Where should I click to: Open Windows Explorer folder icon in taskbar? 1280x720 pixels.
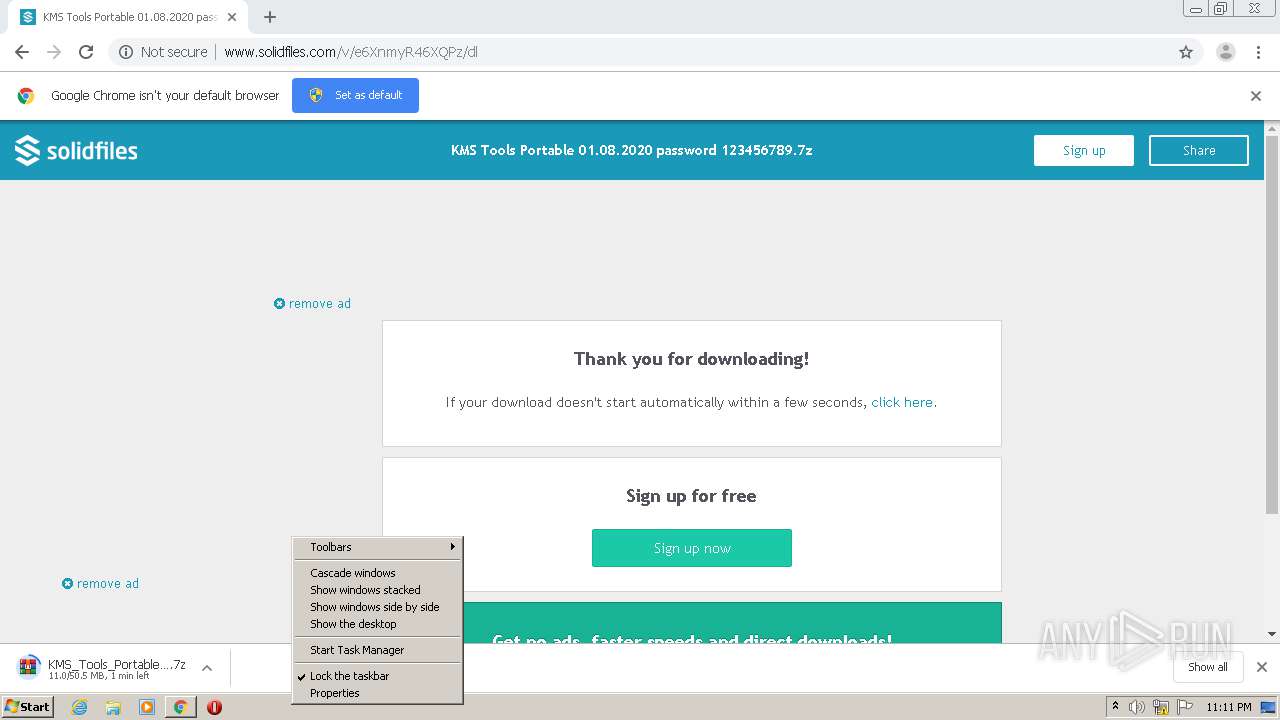(113, 707)
